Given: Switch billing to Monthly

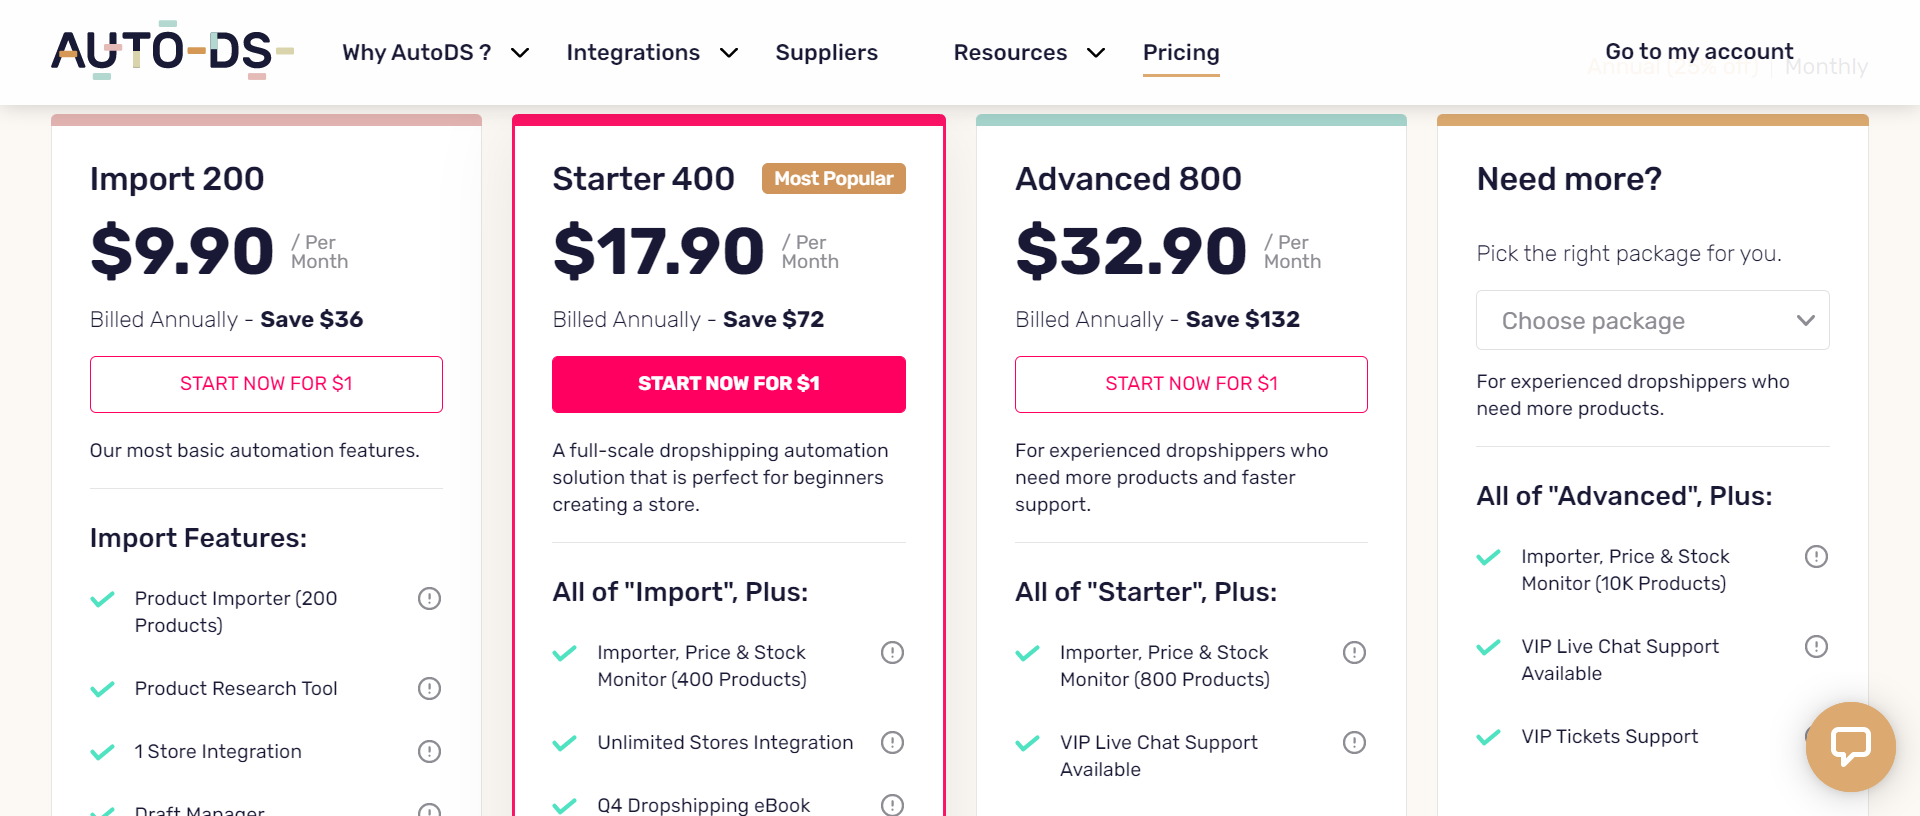Looking at the screenshot, I should [x=1827, y=66].
